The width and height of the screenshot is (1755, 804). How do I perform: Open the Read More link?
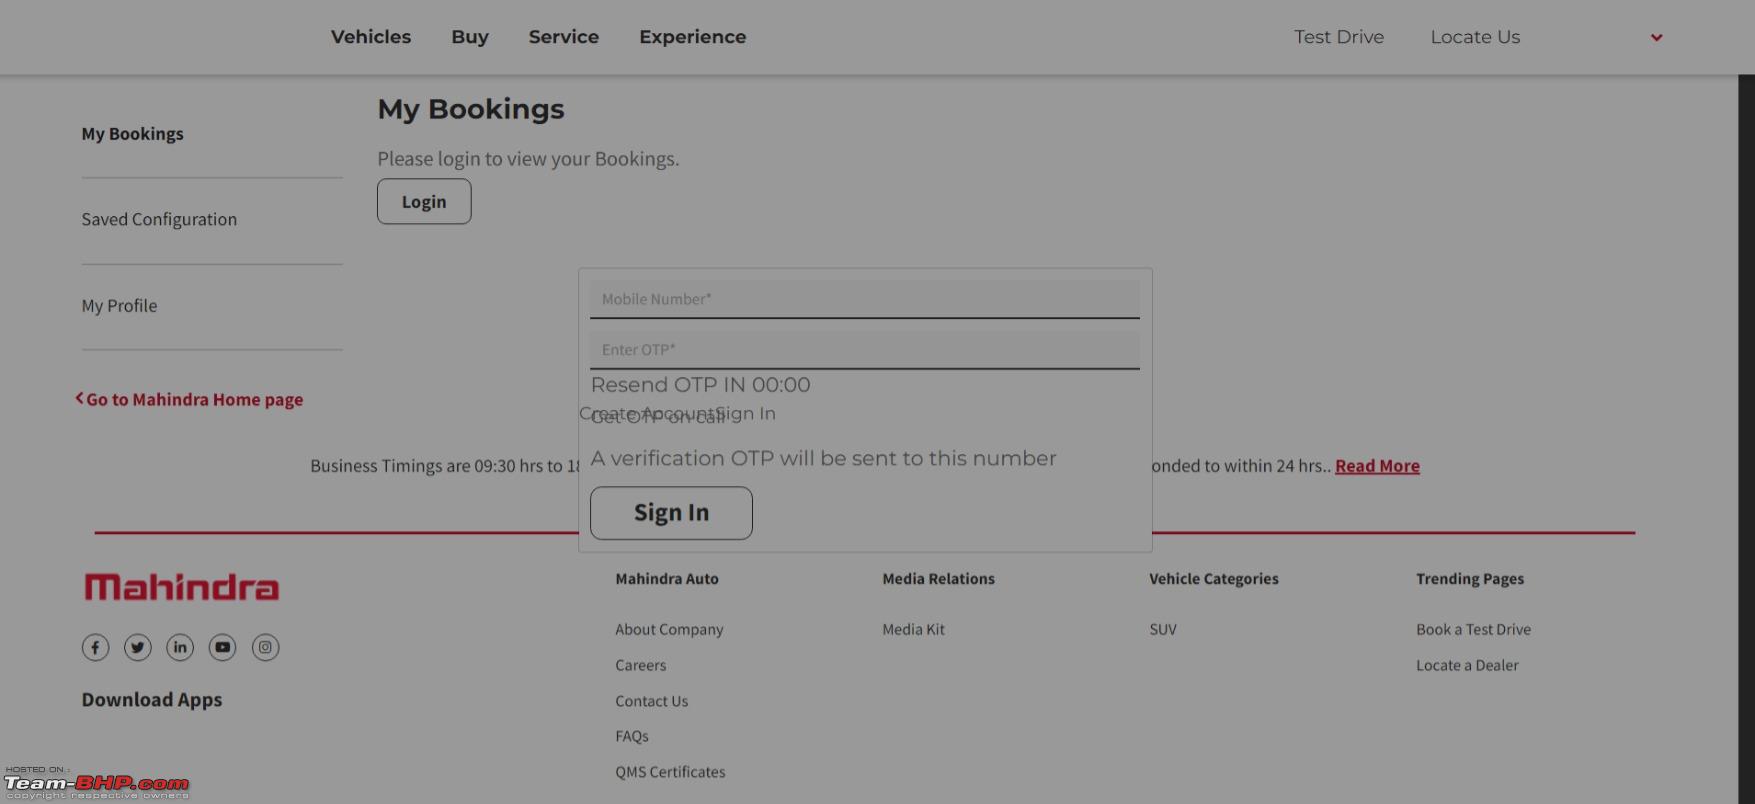coord(1377,466)
